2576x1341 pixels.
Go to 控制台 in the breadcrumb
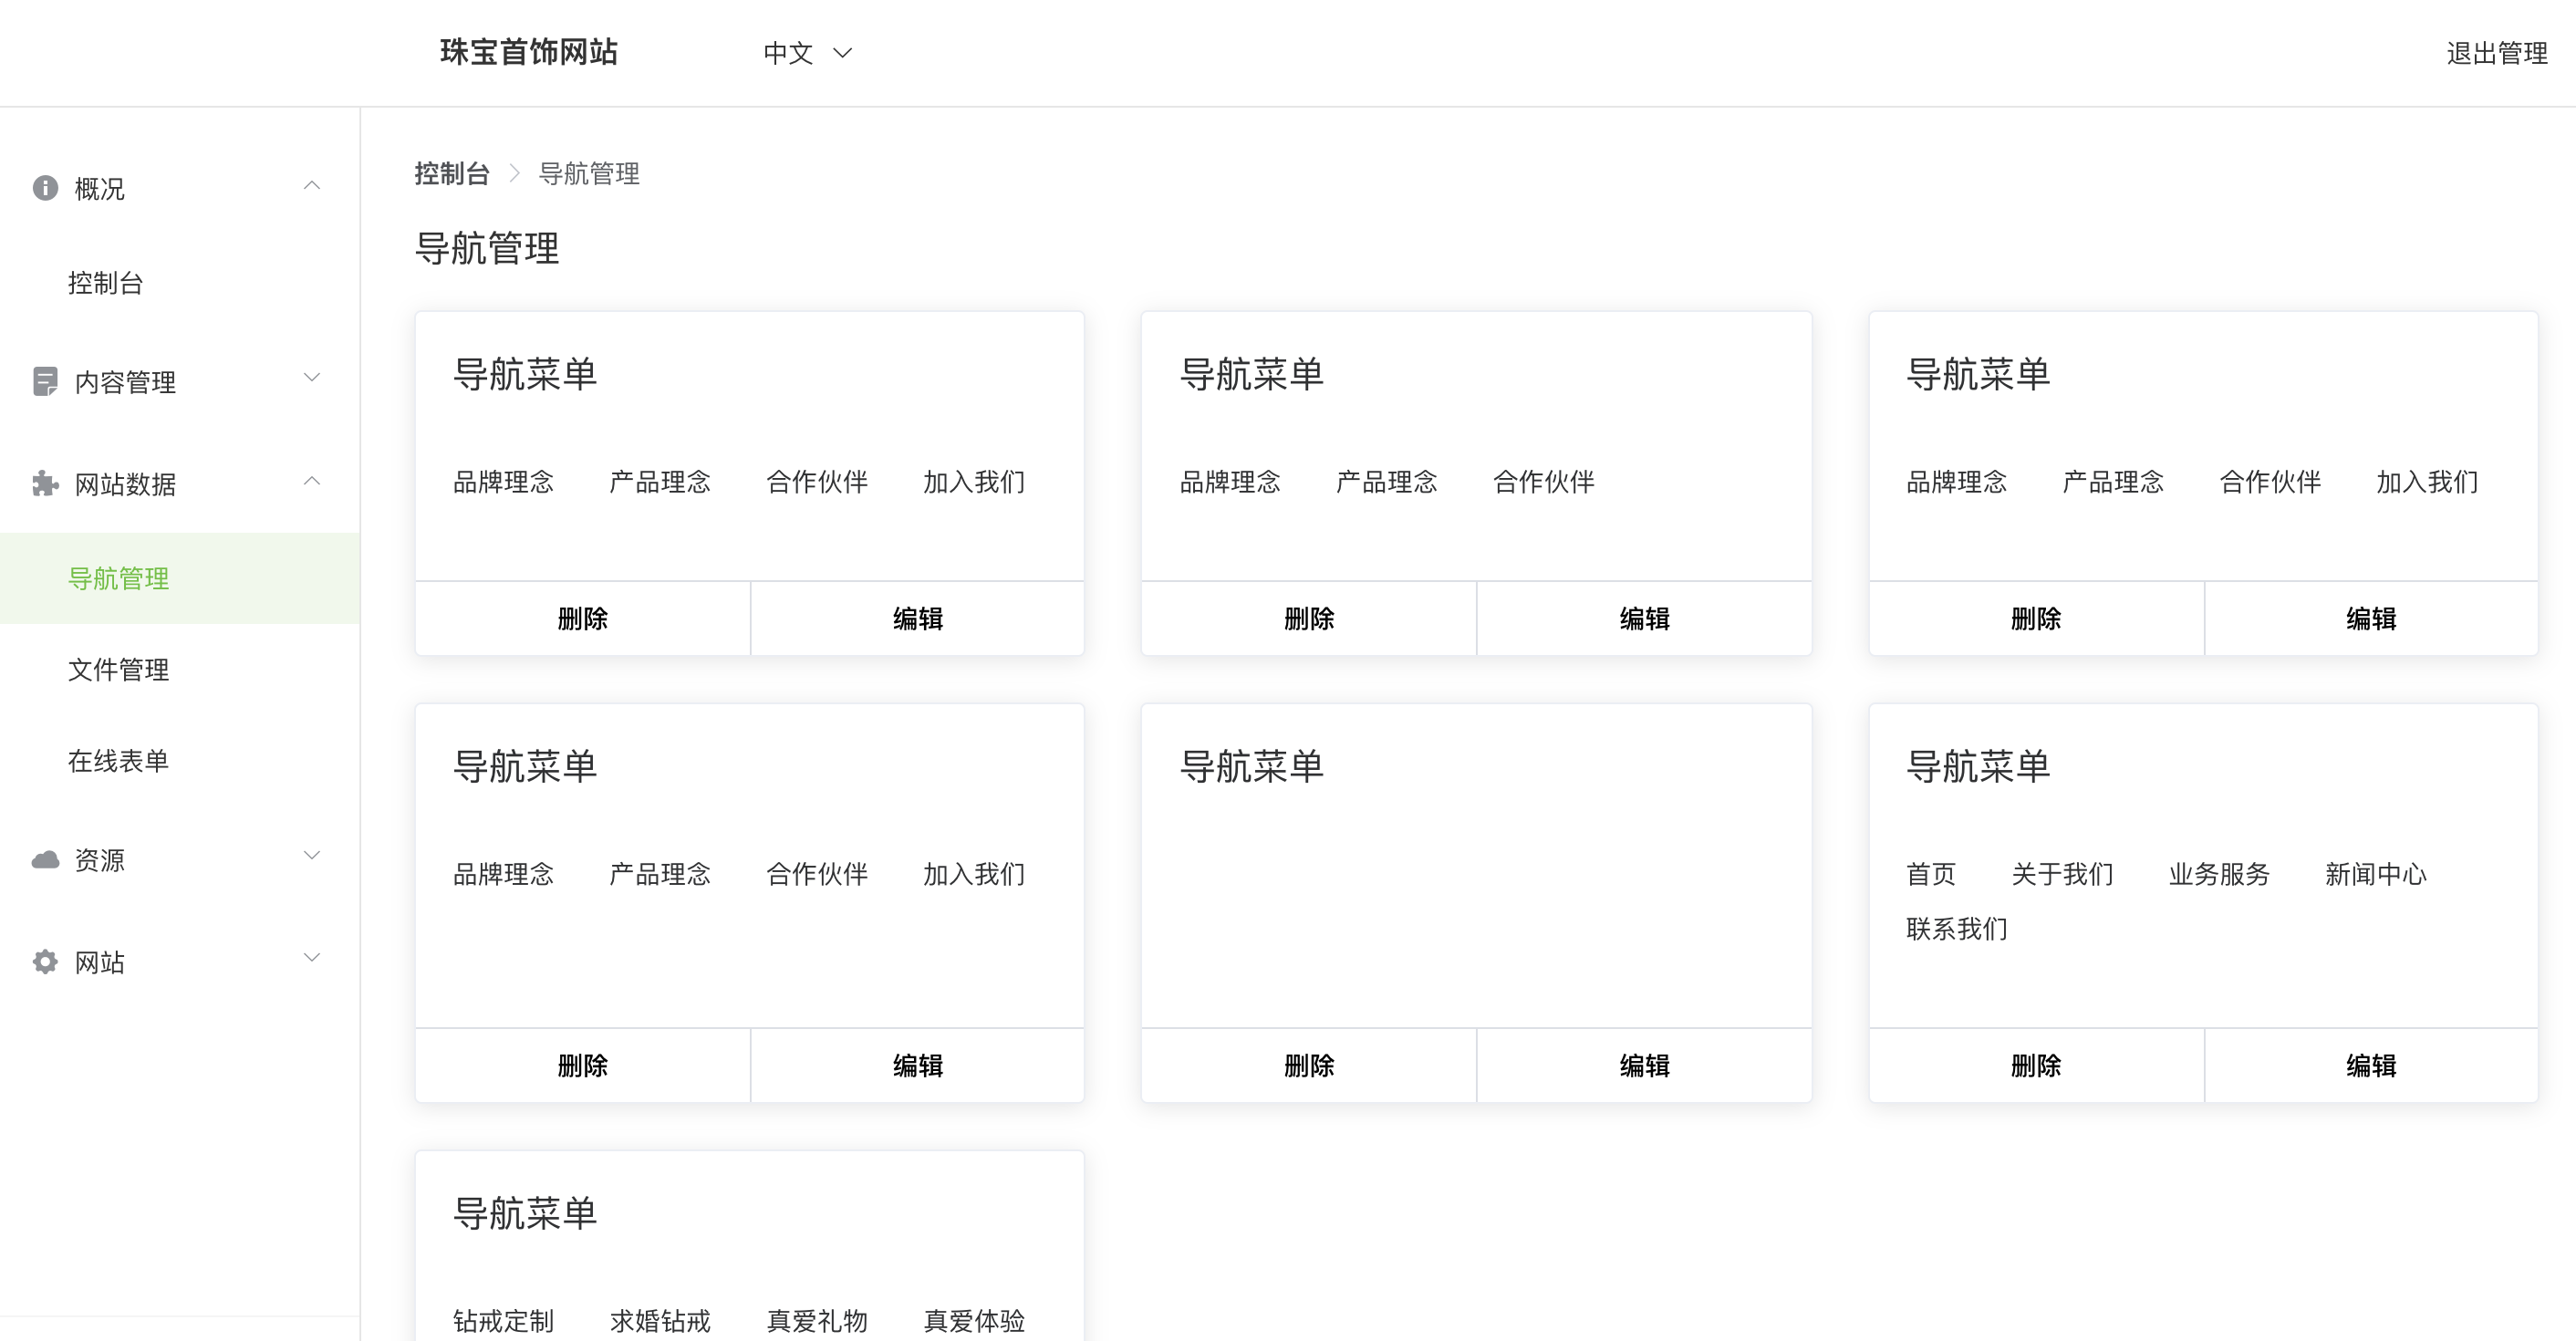click(x=452, y=174)
